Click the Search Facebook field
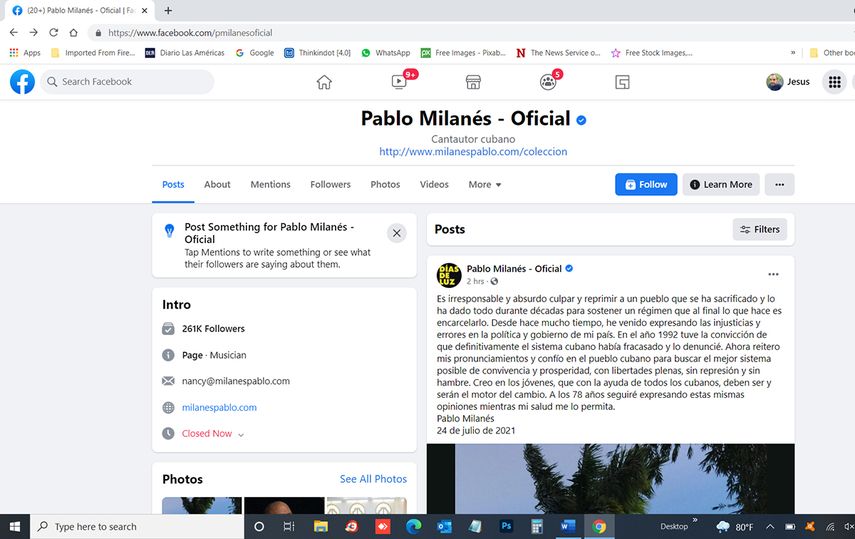Screen dimensions: 855x539 tap(127, 82)
